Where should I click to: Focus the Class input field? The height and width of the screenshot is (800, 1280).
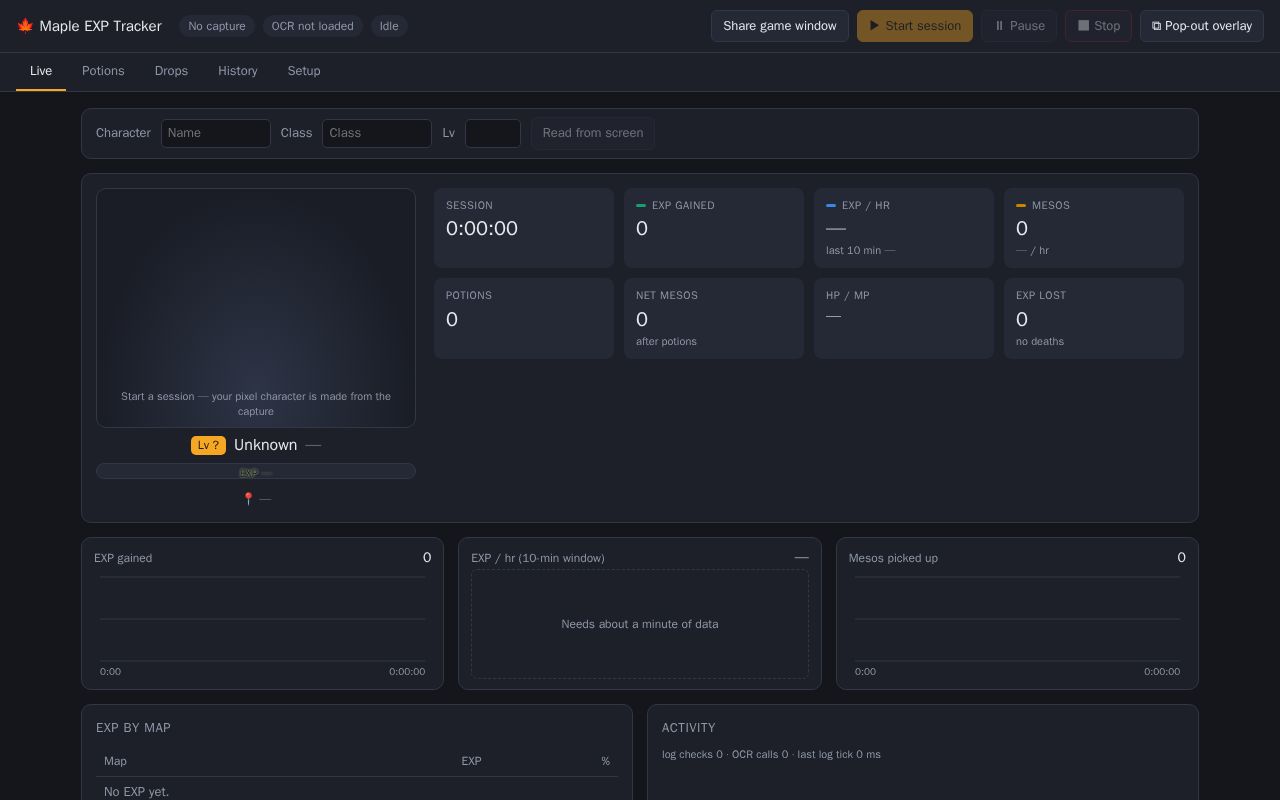(377, 133)
